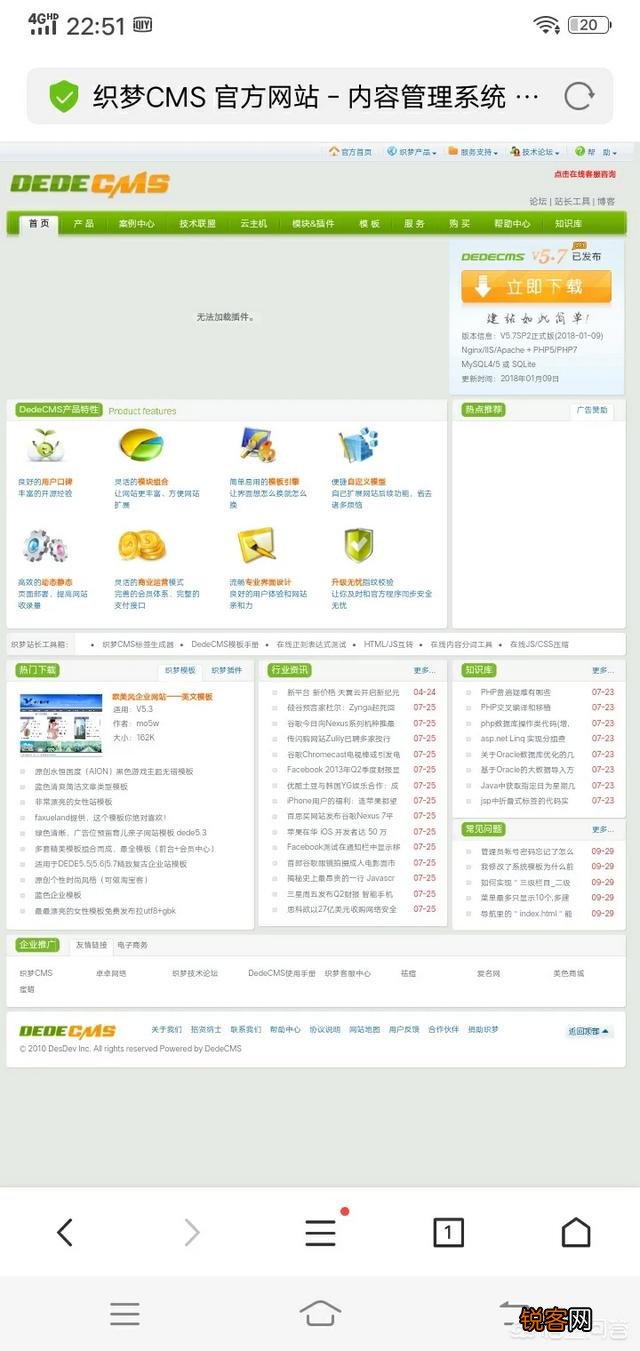Expand the 技术论坛 top dropdown
The width and height of the screenshot is (640, 1351).
tap(535, 152)
